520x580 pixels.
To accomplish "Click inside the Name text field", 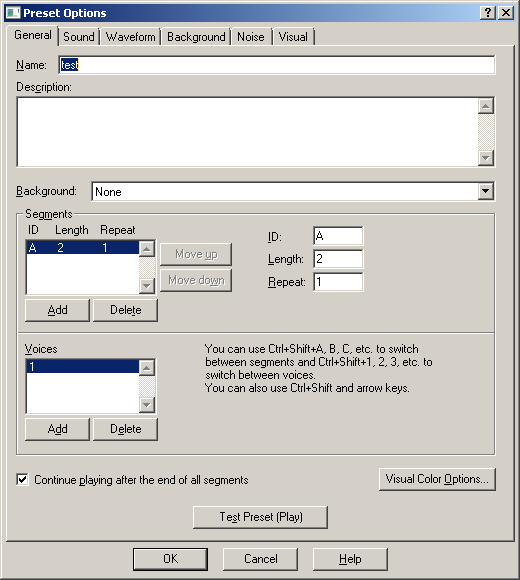I will click(277, 65).
